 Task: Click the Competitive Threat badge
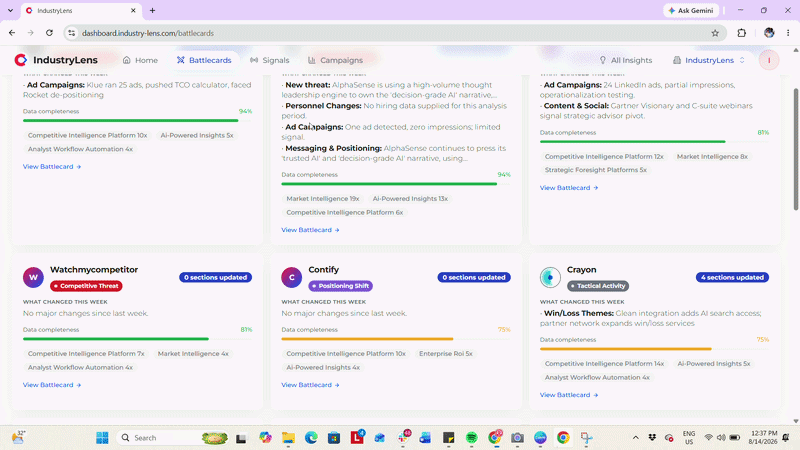pyautogui.click(x=86, y=286)
